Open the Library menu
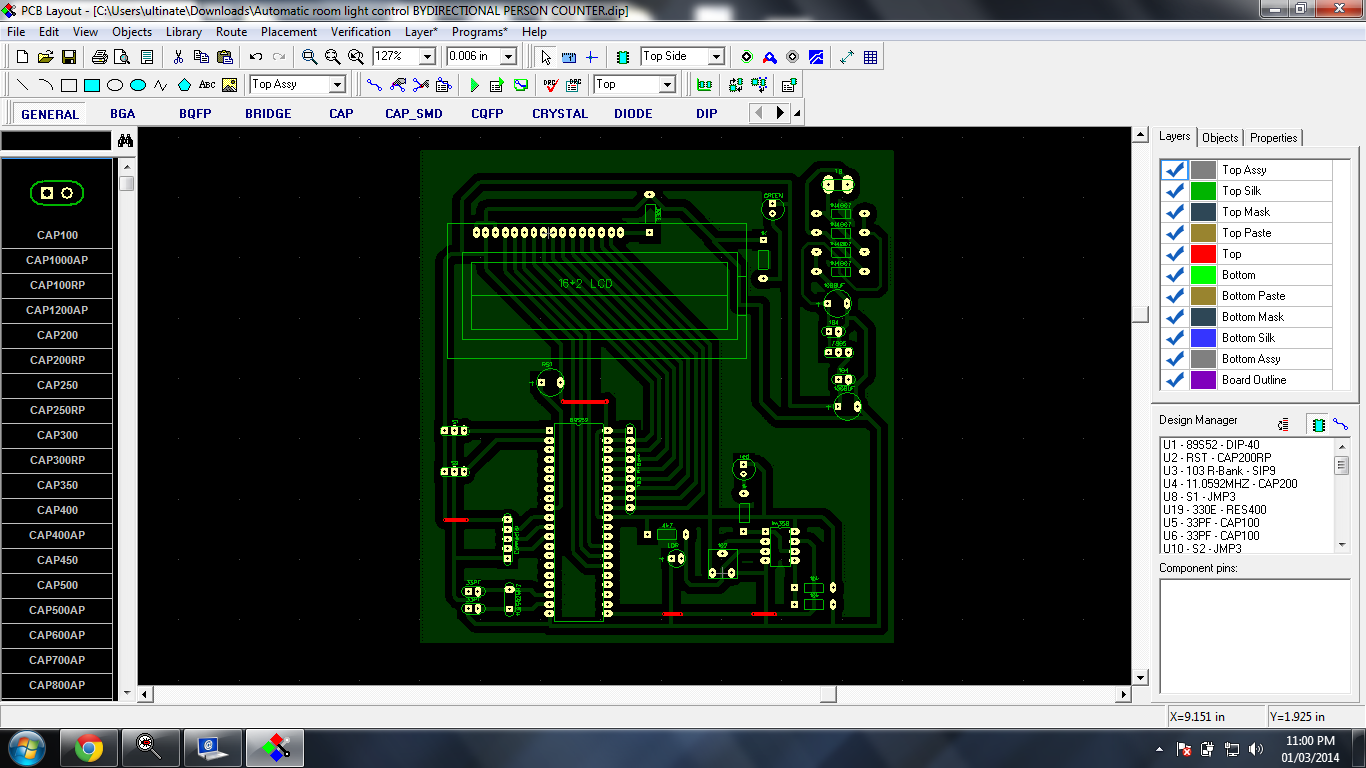Image resolution: width=1366 pixels, height=768 pixels. [184, 32]
